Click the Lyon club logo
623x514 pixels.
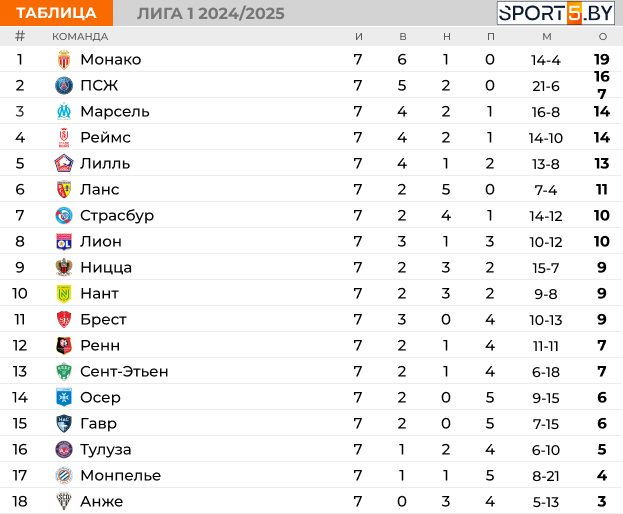(x=64, y=242)
